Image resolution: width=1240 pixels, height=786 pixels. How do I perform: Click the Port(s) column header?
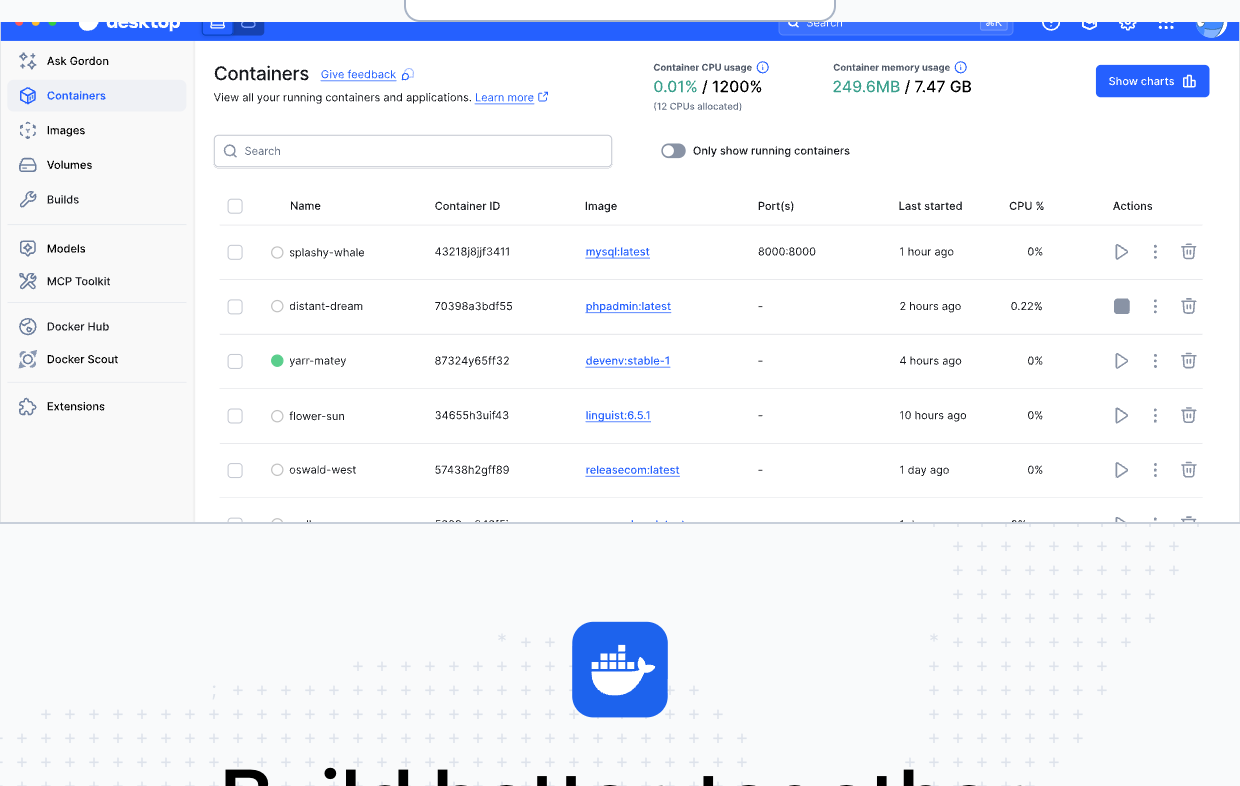click(x=776, y=206)
